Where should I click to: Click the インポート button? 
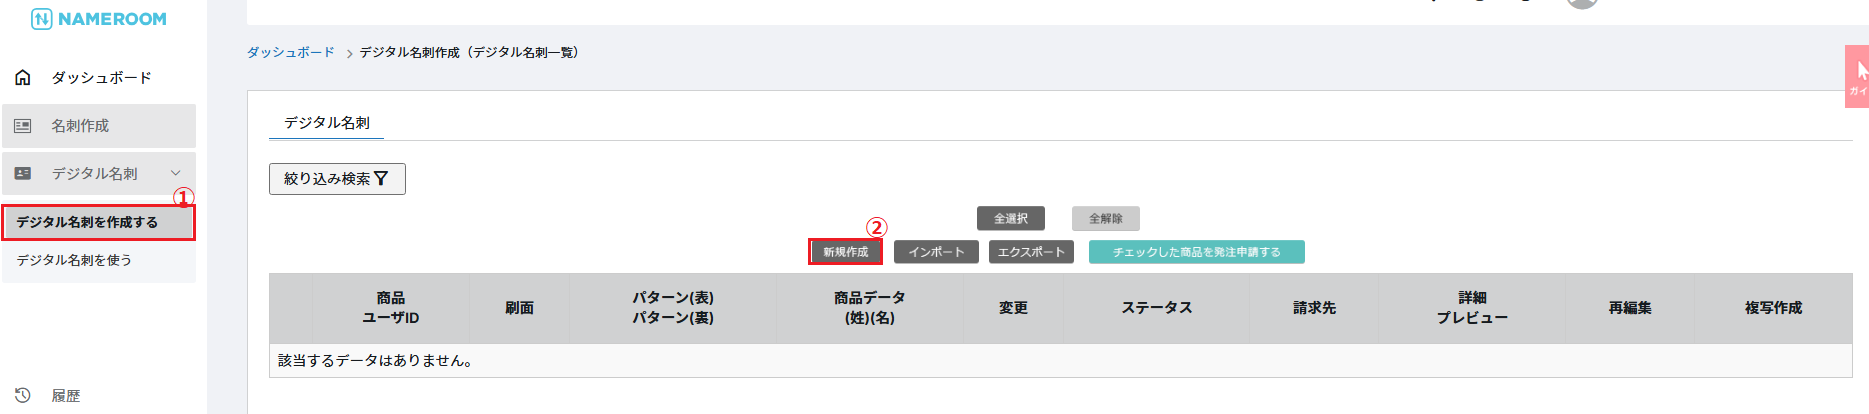click(936, 252)
